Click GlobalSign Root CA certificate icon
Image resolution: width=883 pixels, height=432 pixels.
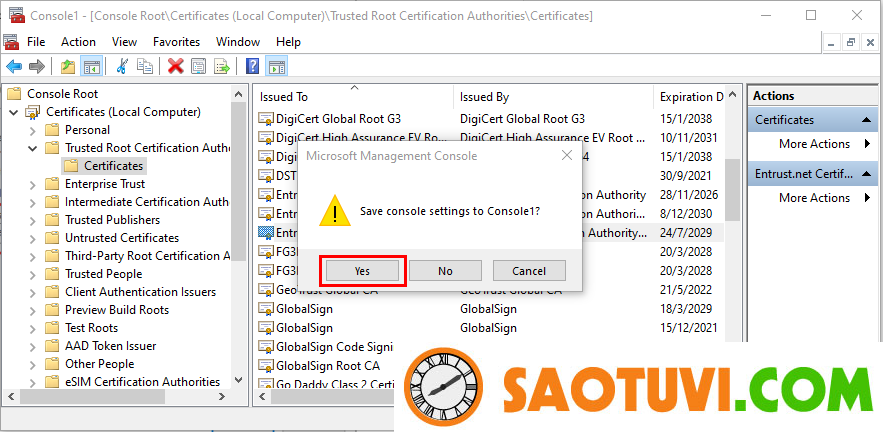265,366
